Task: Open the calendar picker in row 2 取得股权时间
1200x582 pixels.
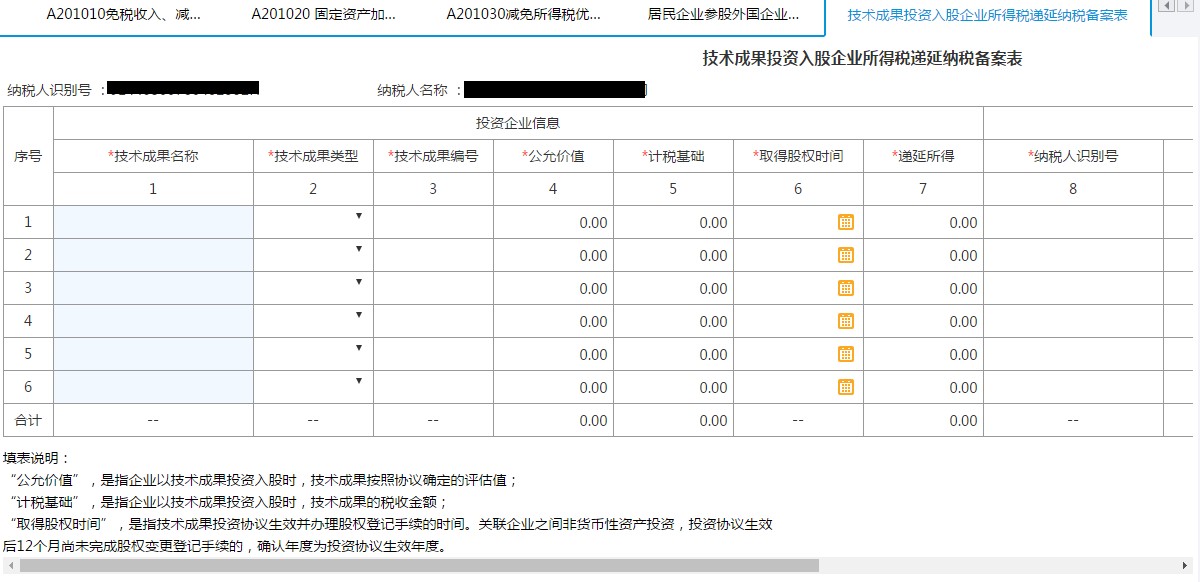Action: 845,255
